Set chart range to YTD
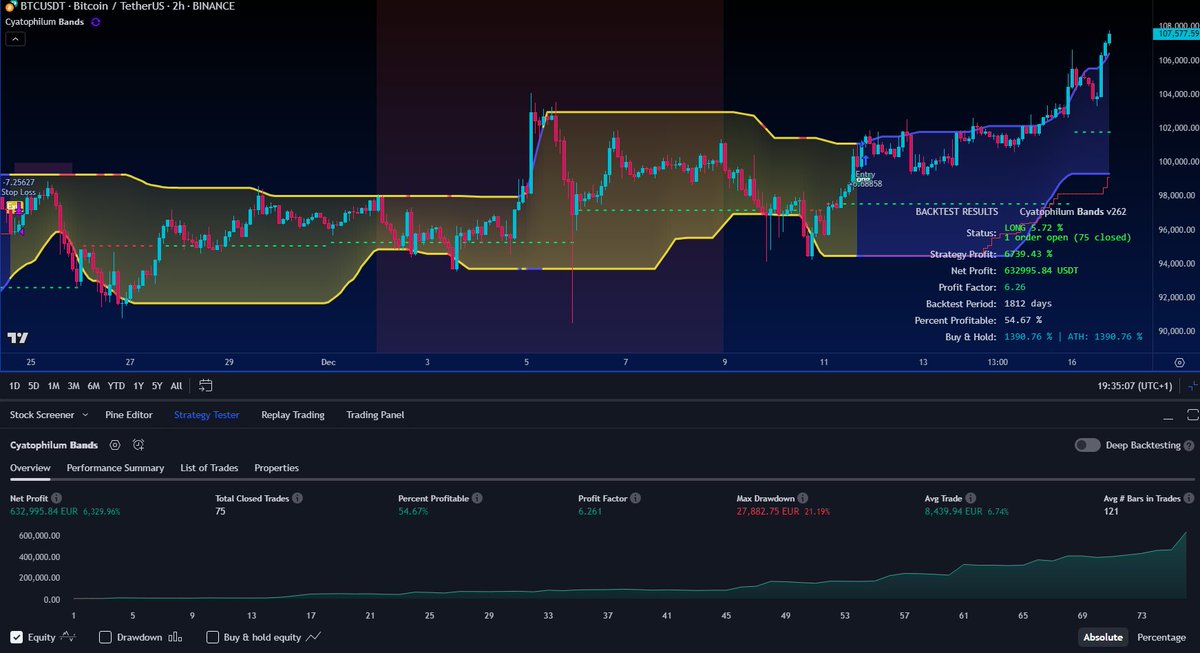The height and width of the screenshot is (653, 1200). coord(115,385)
